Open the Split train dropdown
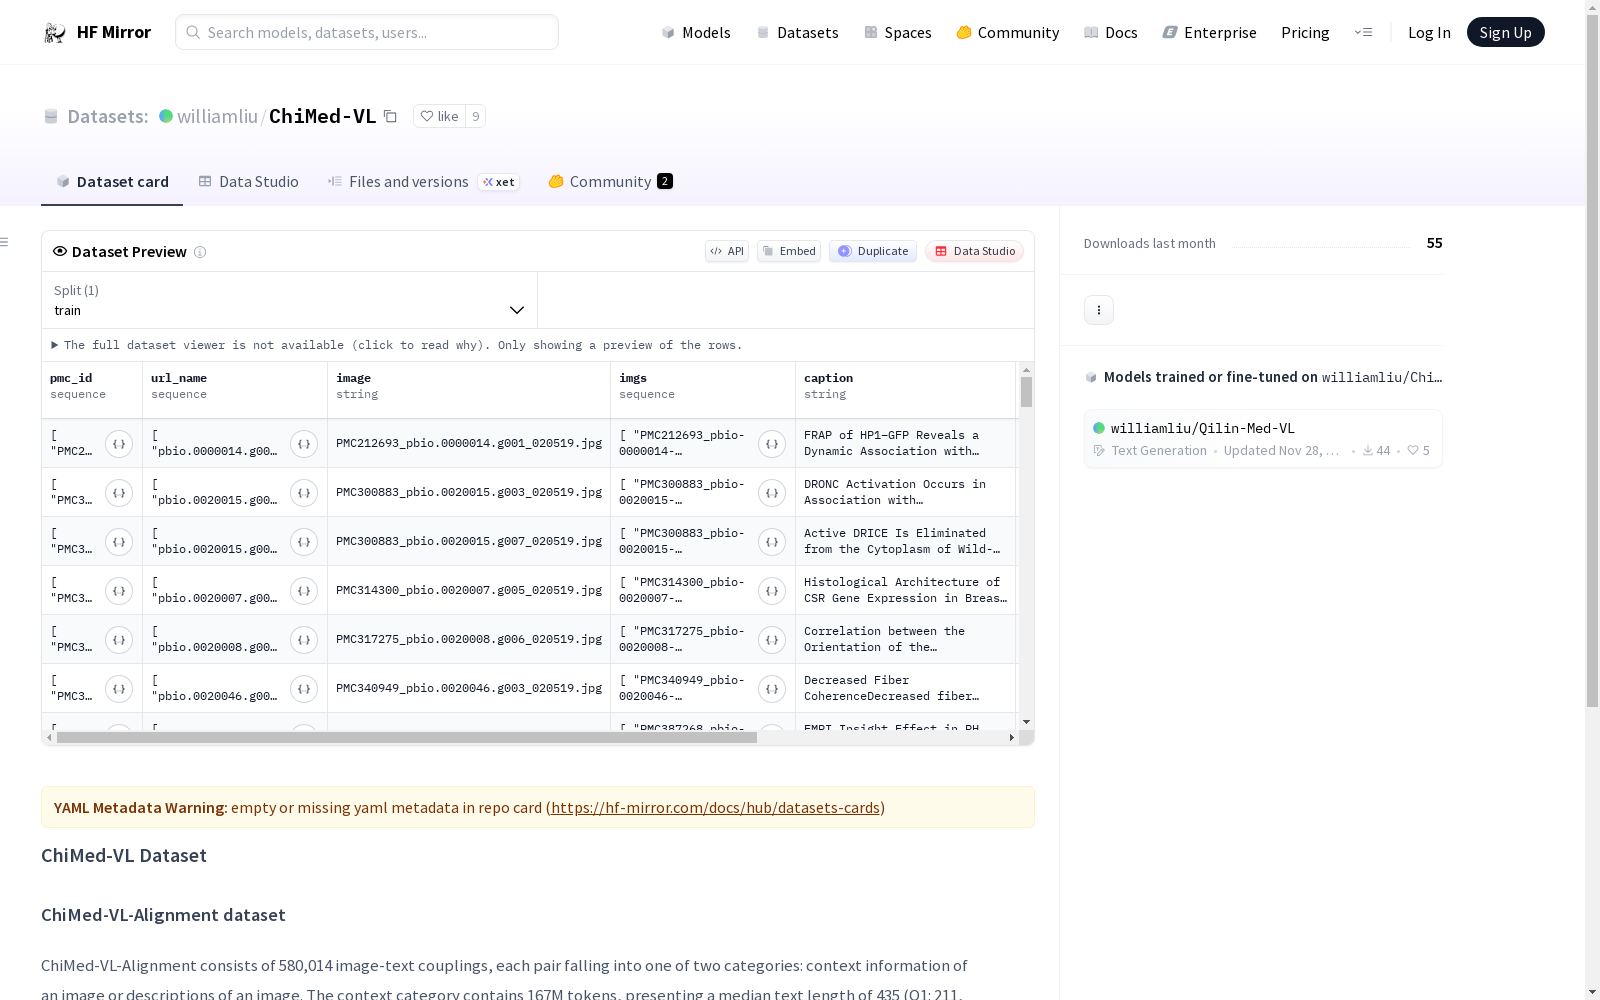 pyautogui.click(x=289, y=301)
